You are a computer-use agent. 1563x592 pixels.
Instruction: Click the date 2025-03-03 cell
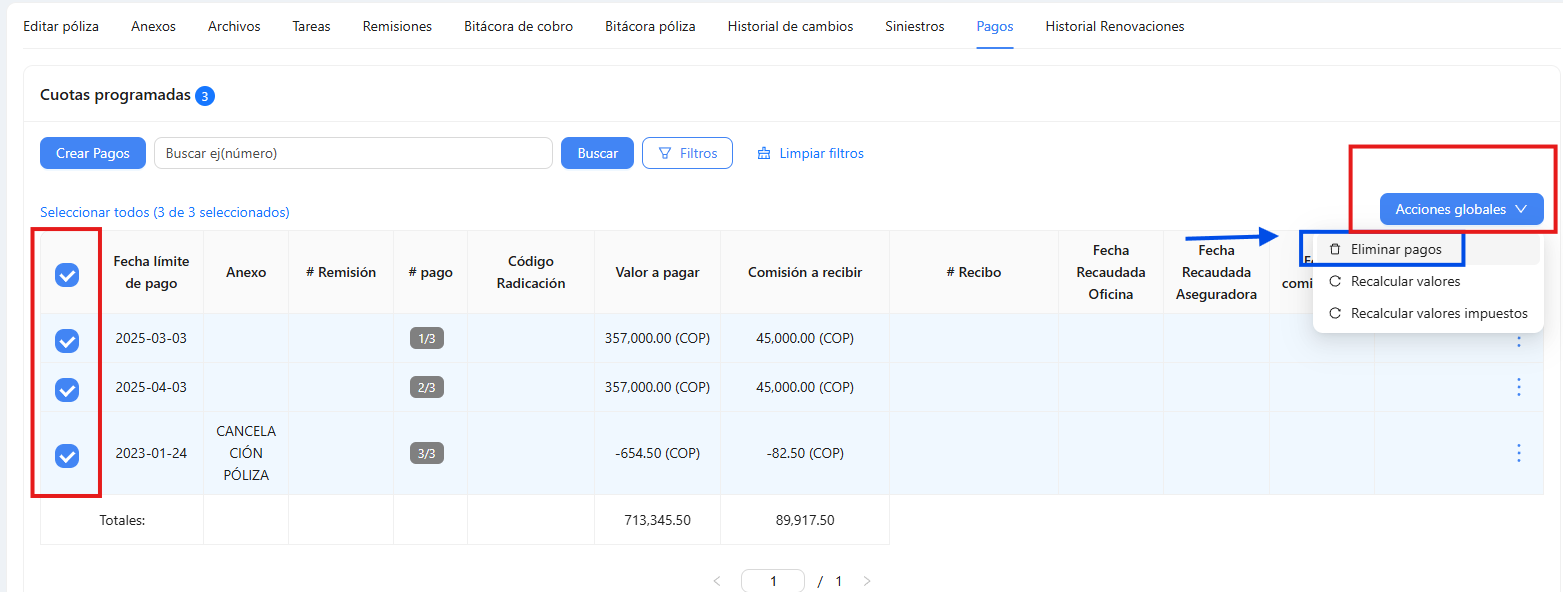coord(151,338)
